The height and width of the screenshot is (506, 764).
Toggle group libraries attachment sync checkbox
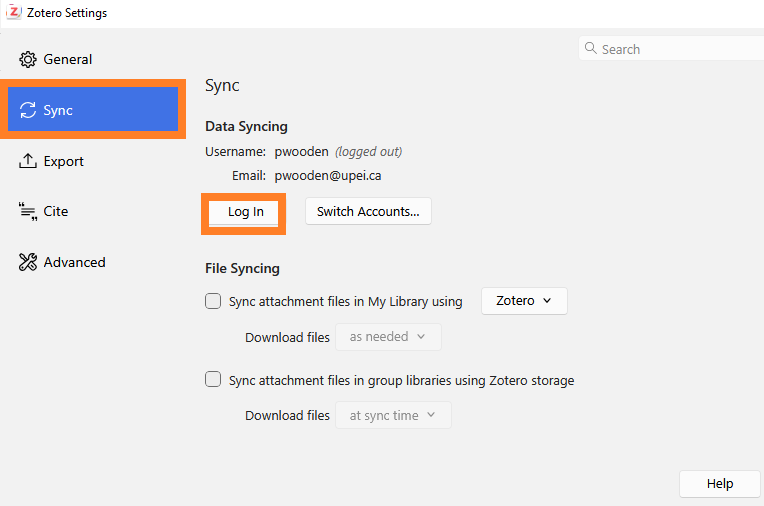tap(213, 380)
